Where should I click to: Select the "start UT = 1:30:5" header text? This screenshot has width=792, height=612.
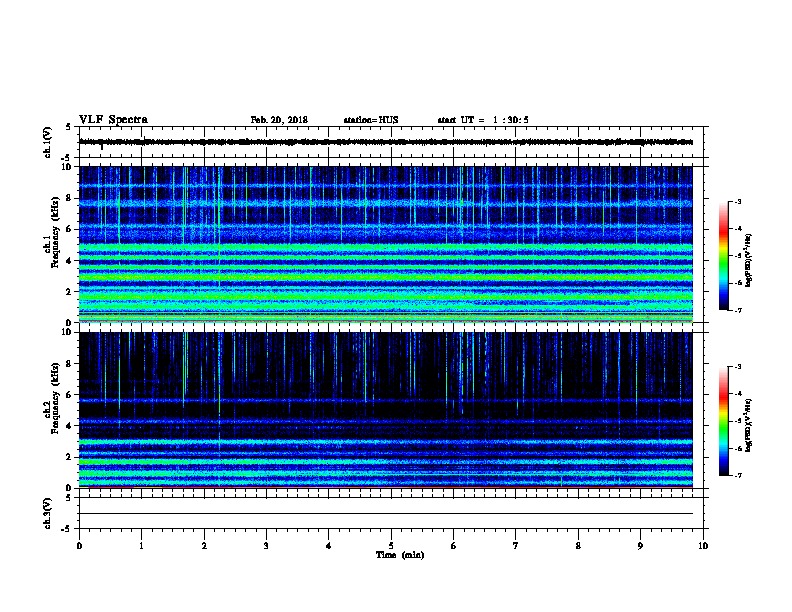tap(483, 120)
